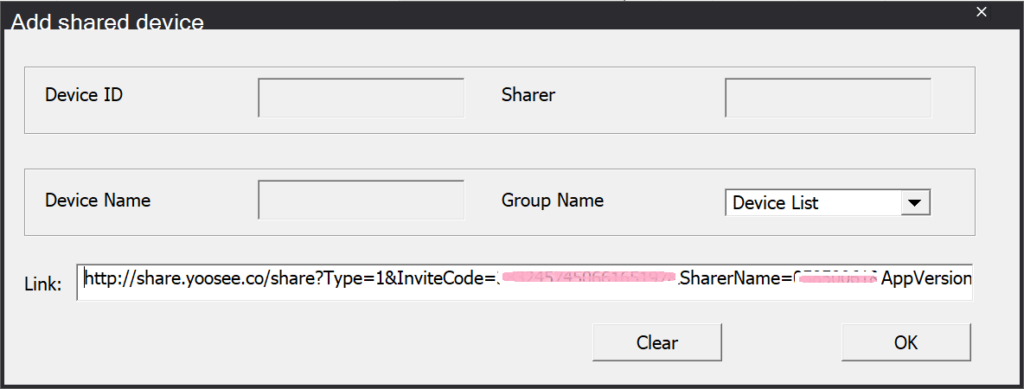Click the Add shared device title text

[108, 23]
